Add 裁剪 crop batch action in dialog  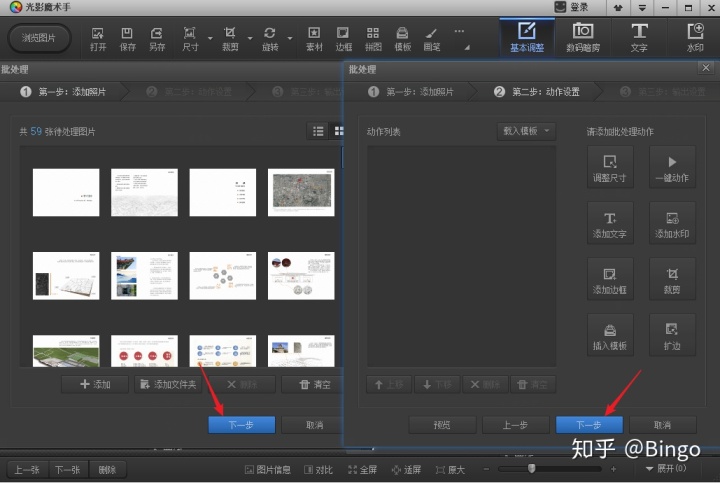(x=672, y=280)
